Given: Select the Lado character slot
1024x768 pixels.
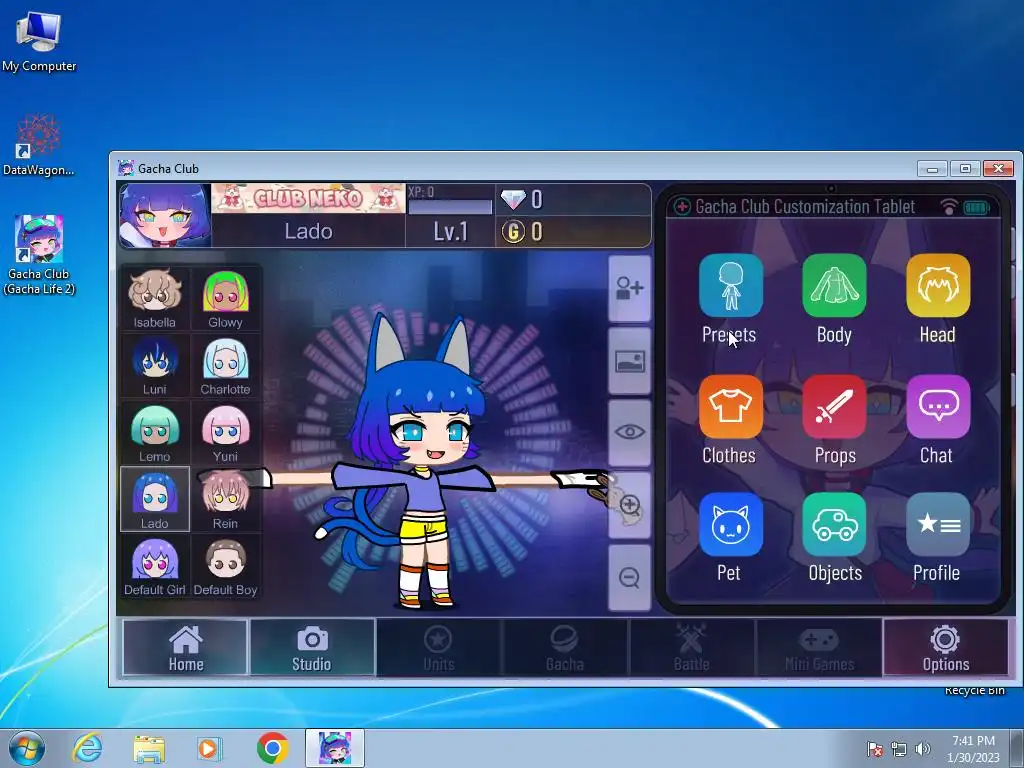Looking at the screenshot, I should [155, 499].
